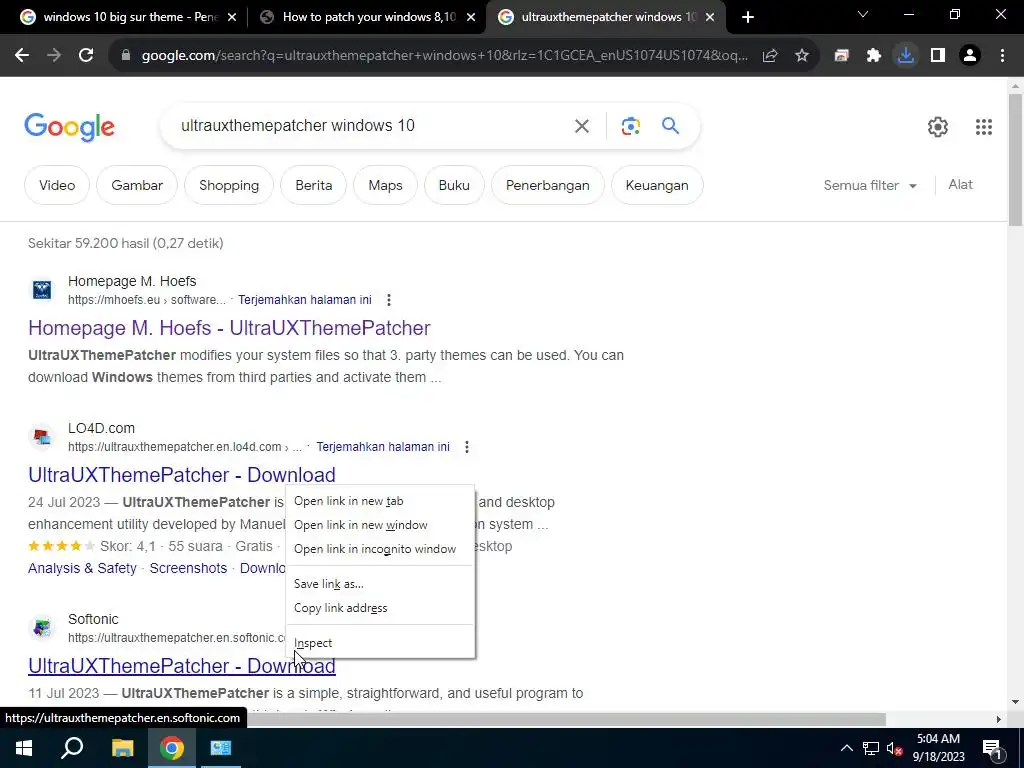Click the horizontal page scrollbar
Viewport: 1024px width, 768px height.
click(565, 719)
